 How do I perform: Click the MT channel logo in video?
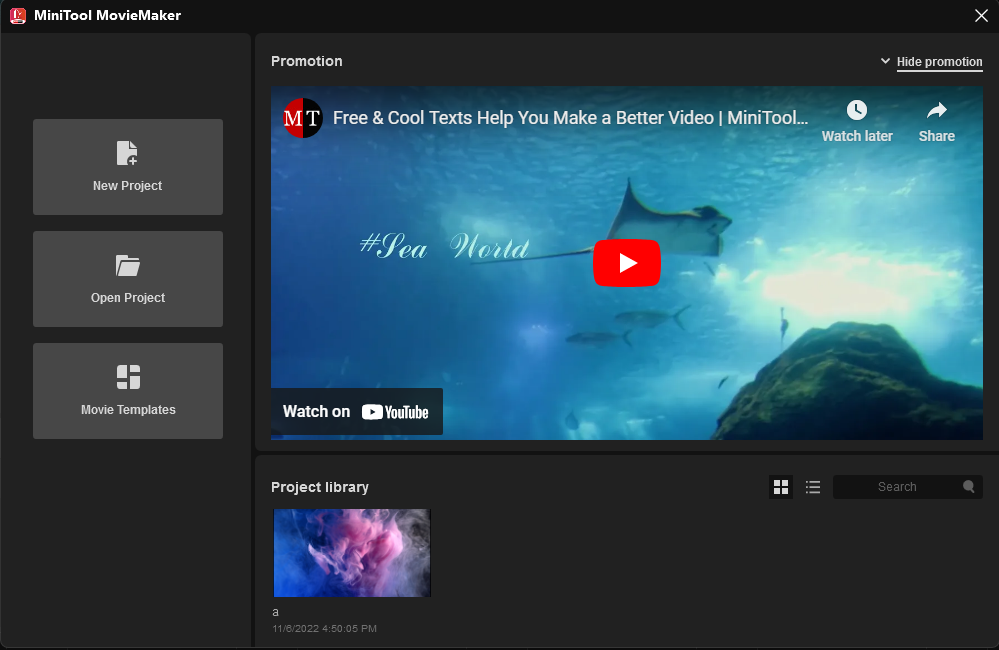point(302,118)
